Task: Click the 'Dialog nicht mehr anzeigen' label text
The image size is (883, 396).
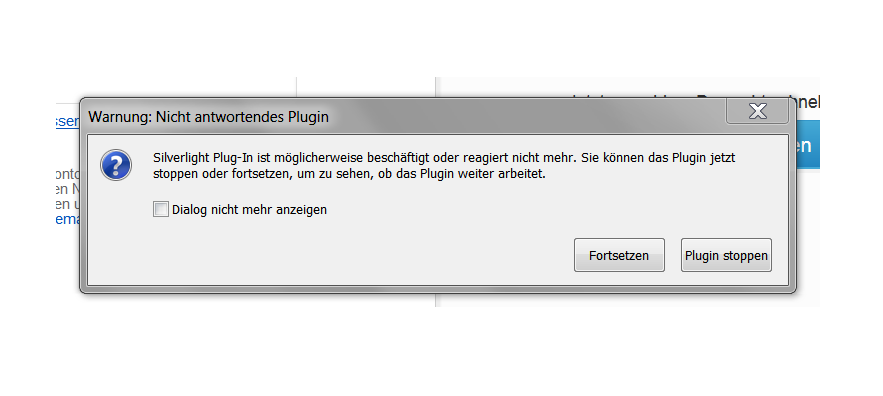Action: 249,210
